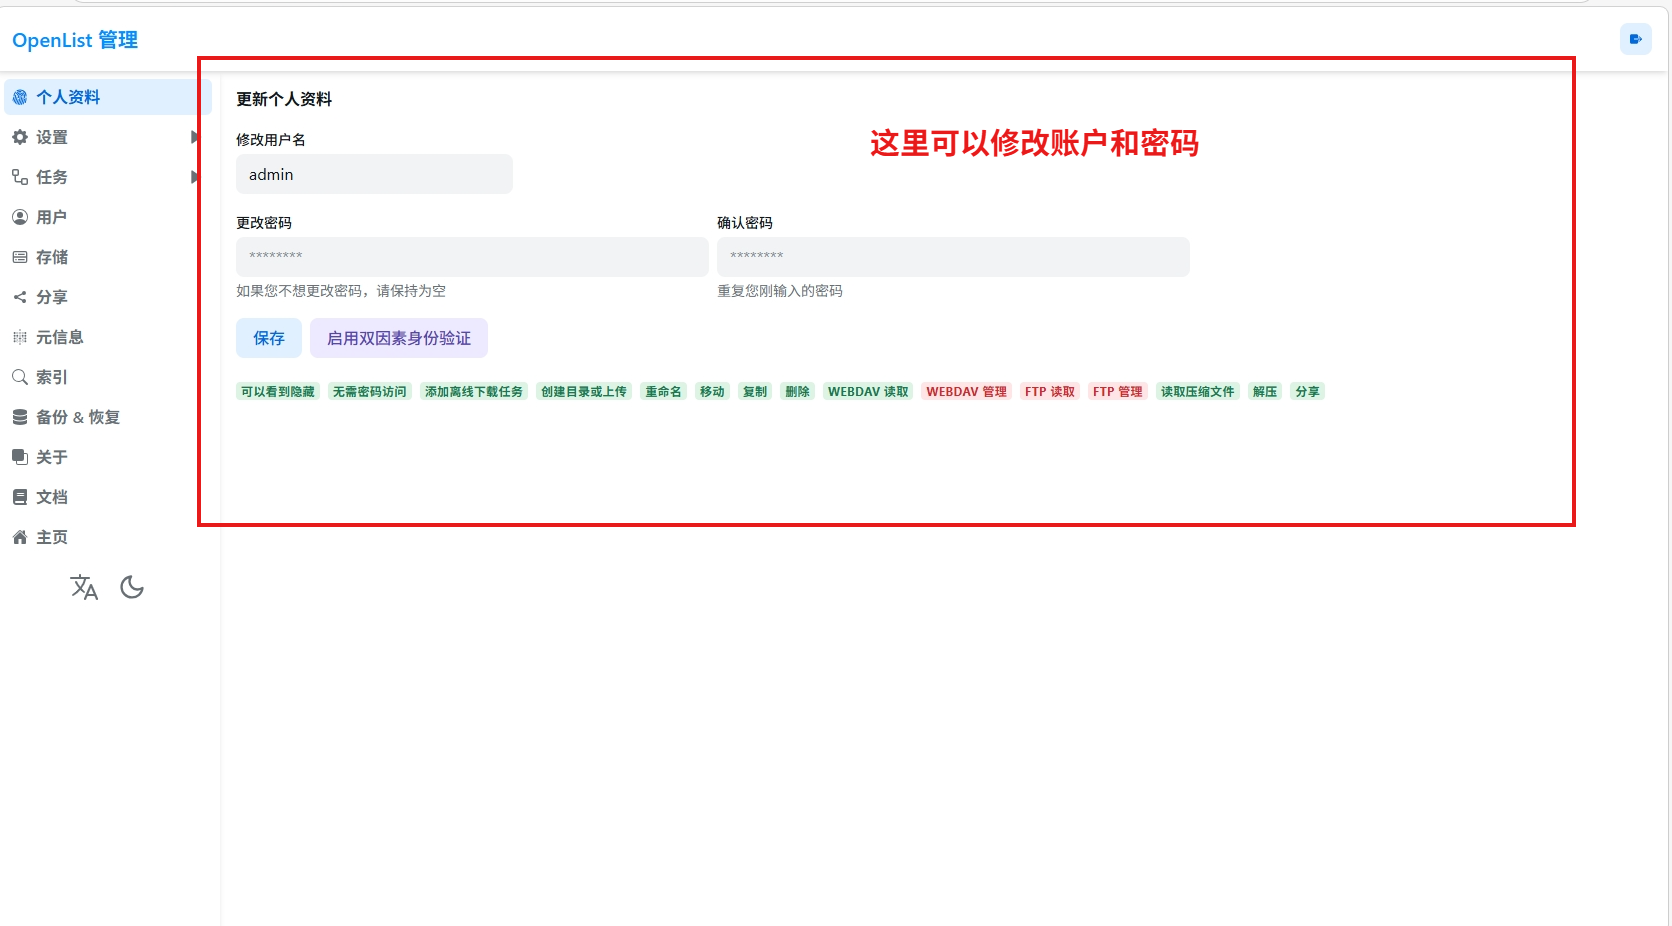The width and height of the screenshot is (1672, 926).
Task: Click the 无需密码访问 permission tag
Action: 370,391
